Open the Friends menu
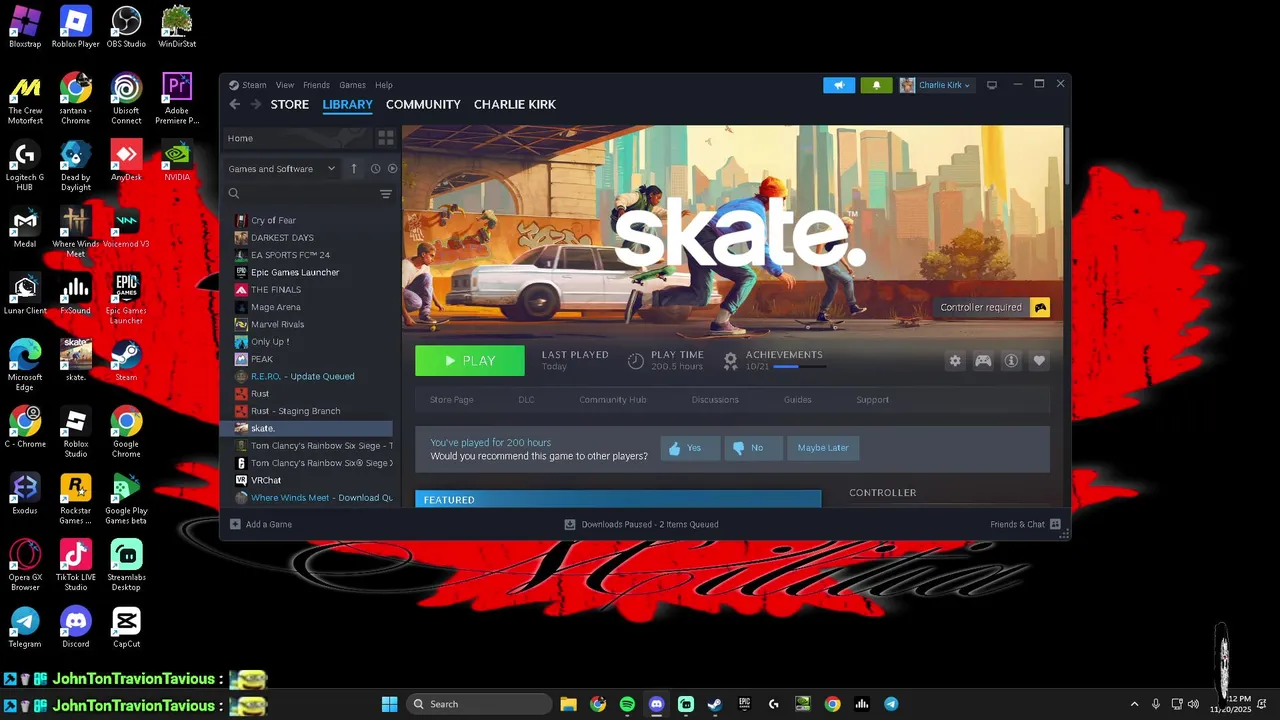This screenshot has height=720, width=1280. point(316,85)
